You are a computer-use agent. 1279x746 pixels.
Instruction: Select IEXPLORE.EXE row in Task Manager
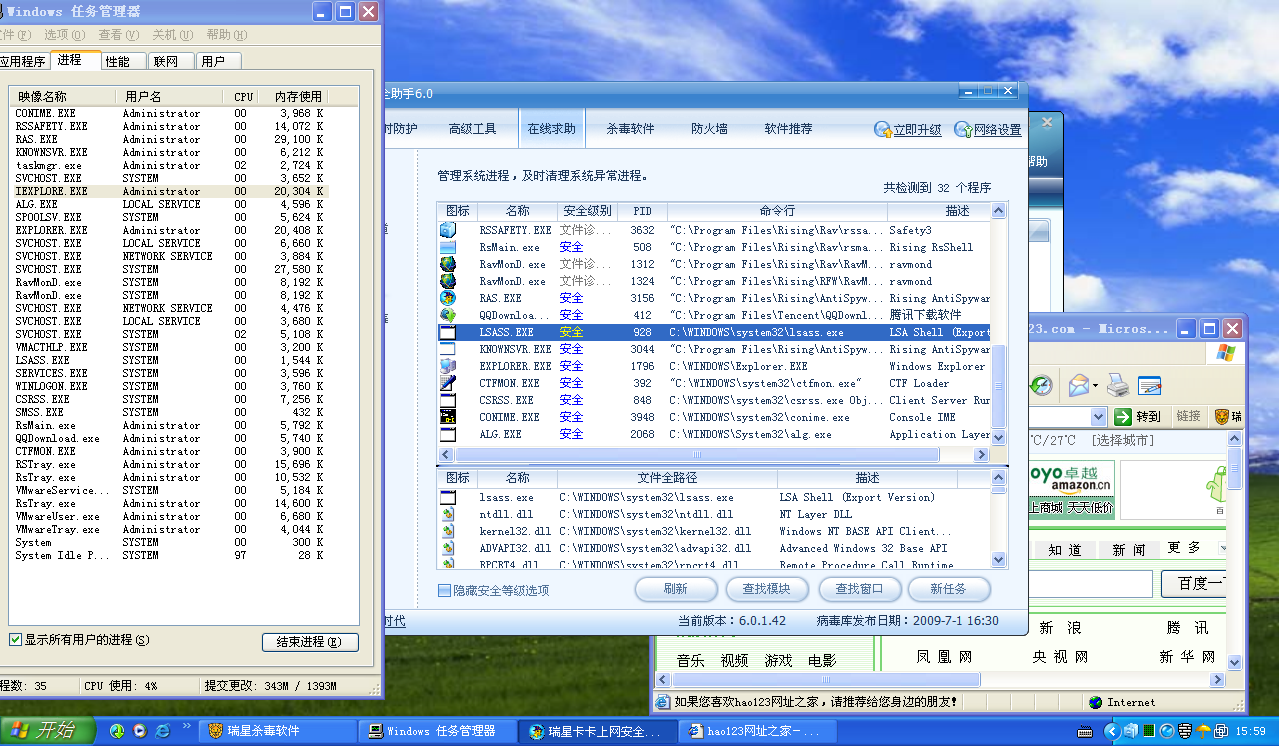click(52, 191)
